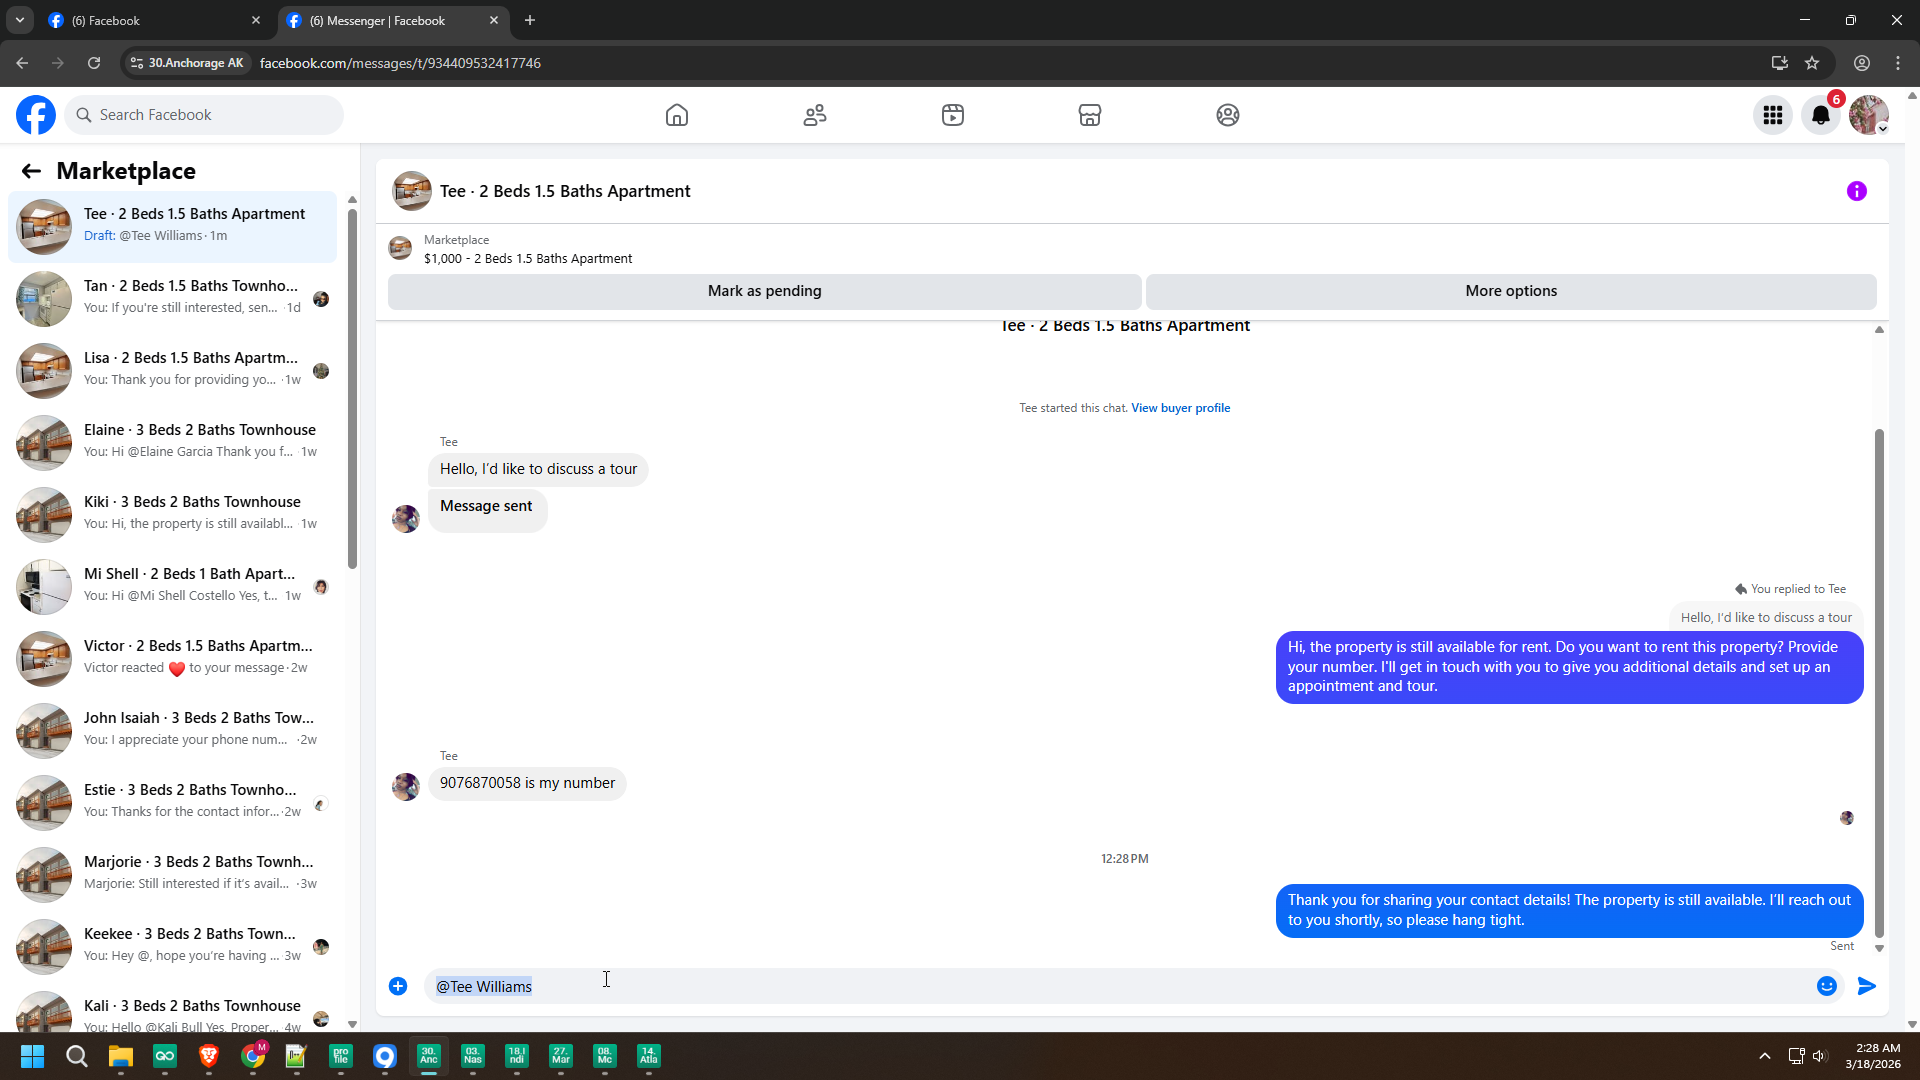Click More options button
The width and height of the screenshot is (1920, 1080).
point(1511,291)
